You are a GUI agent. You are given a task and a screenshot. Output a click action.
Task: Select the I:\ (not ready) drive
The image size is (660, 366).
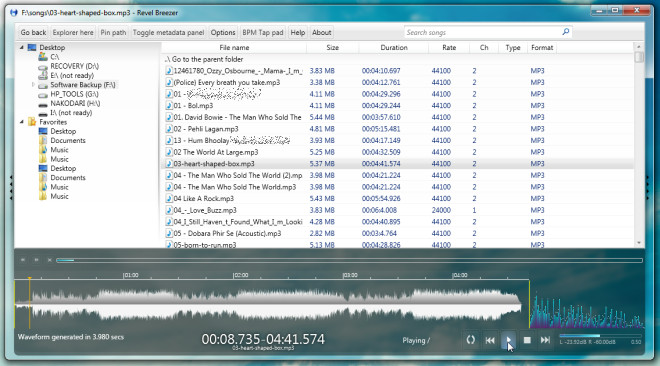(71, 112)
